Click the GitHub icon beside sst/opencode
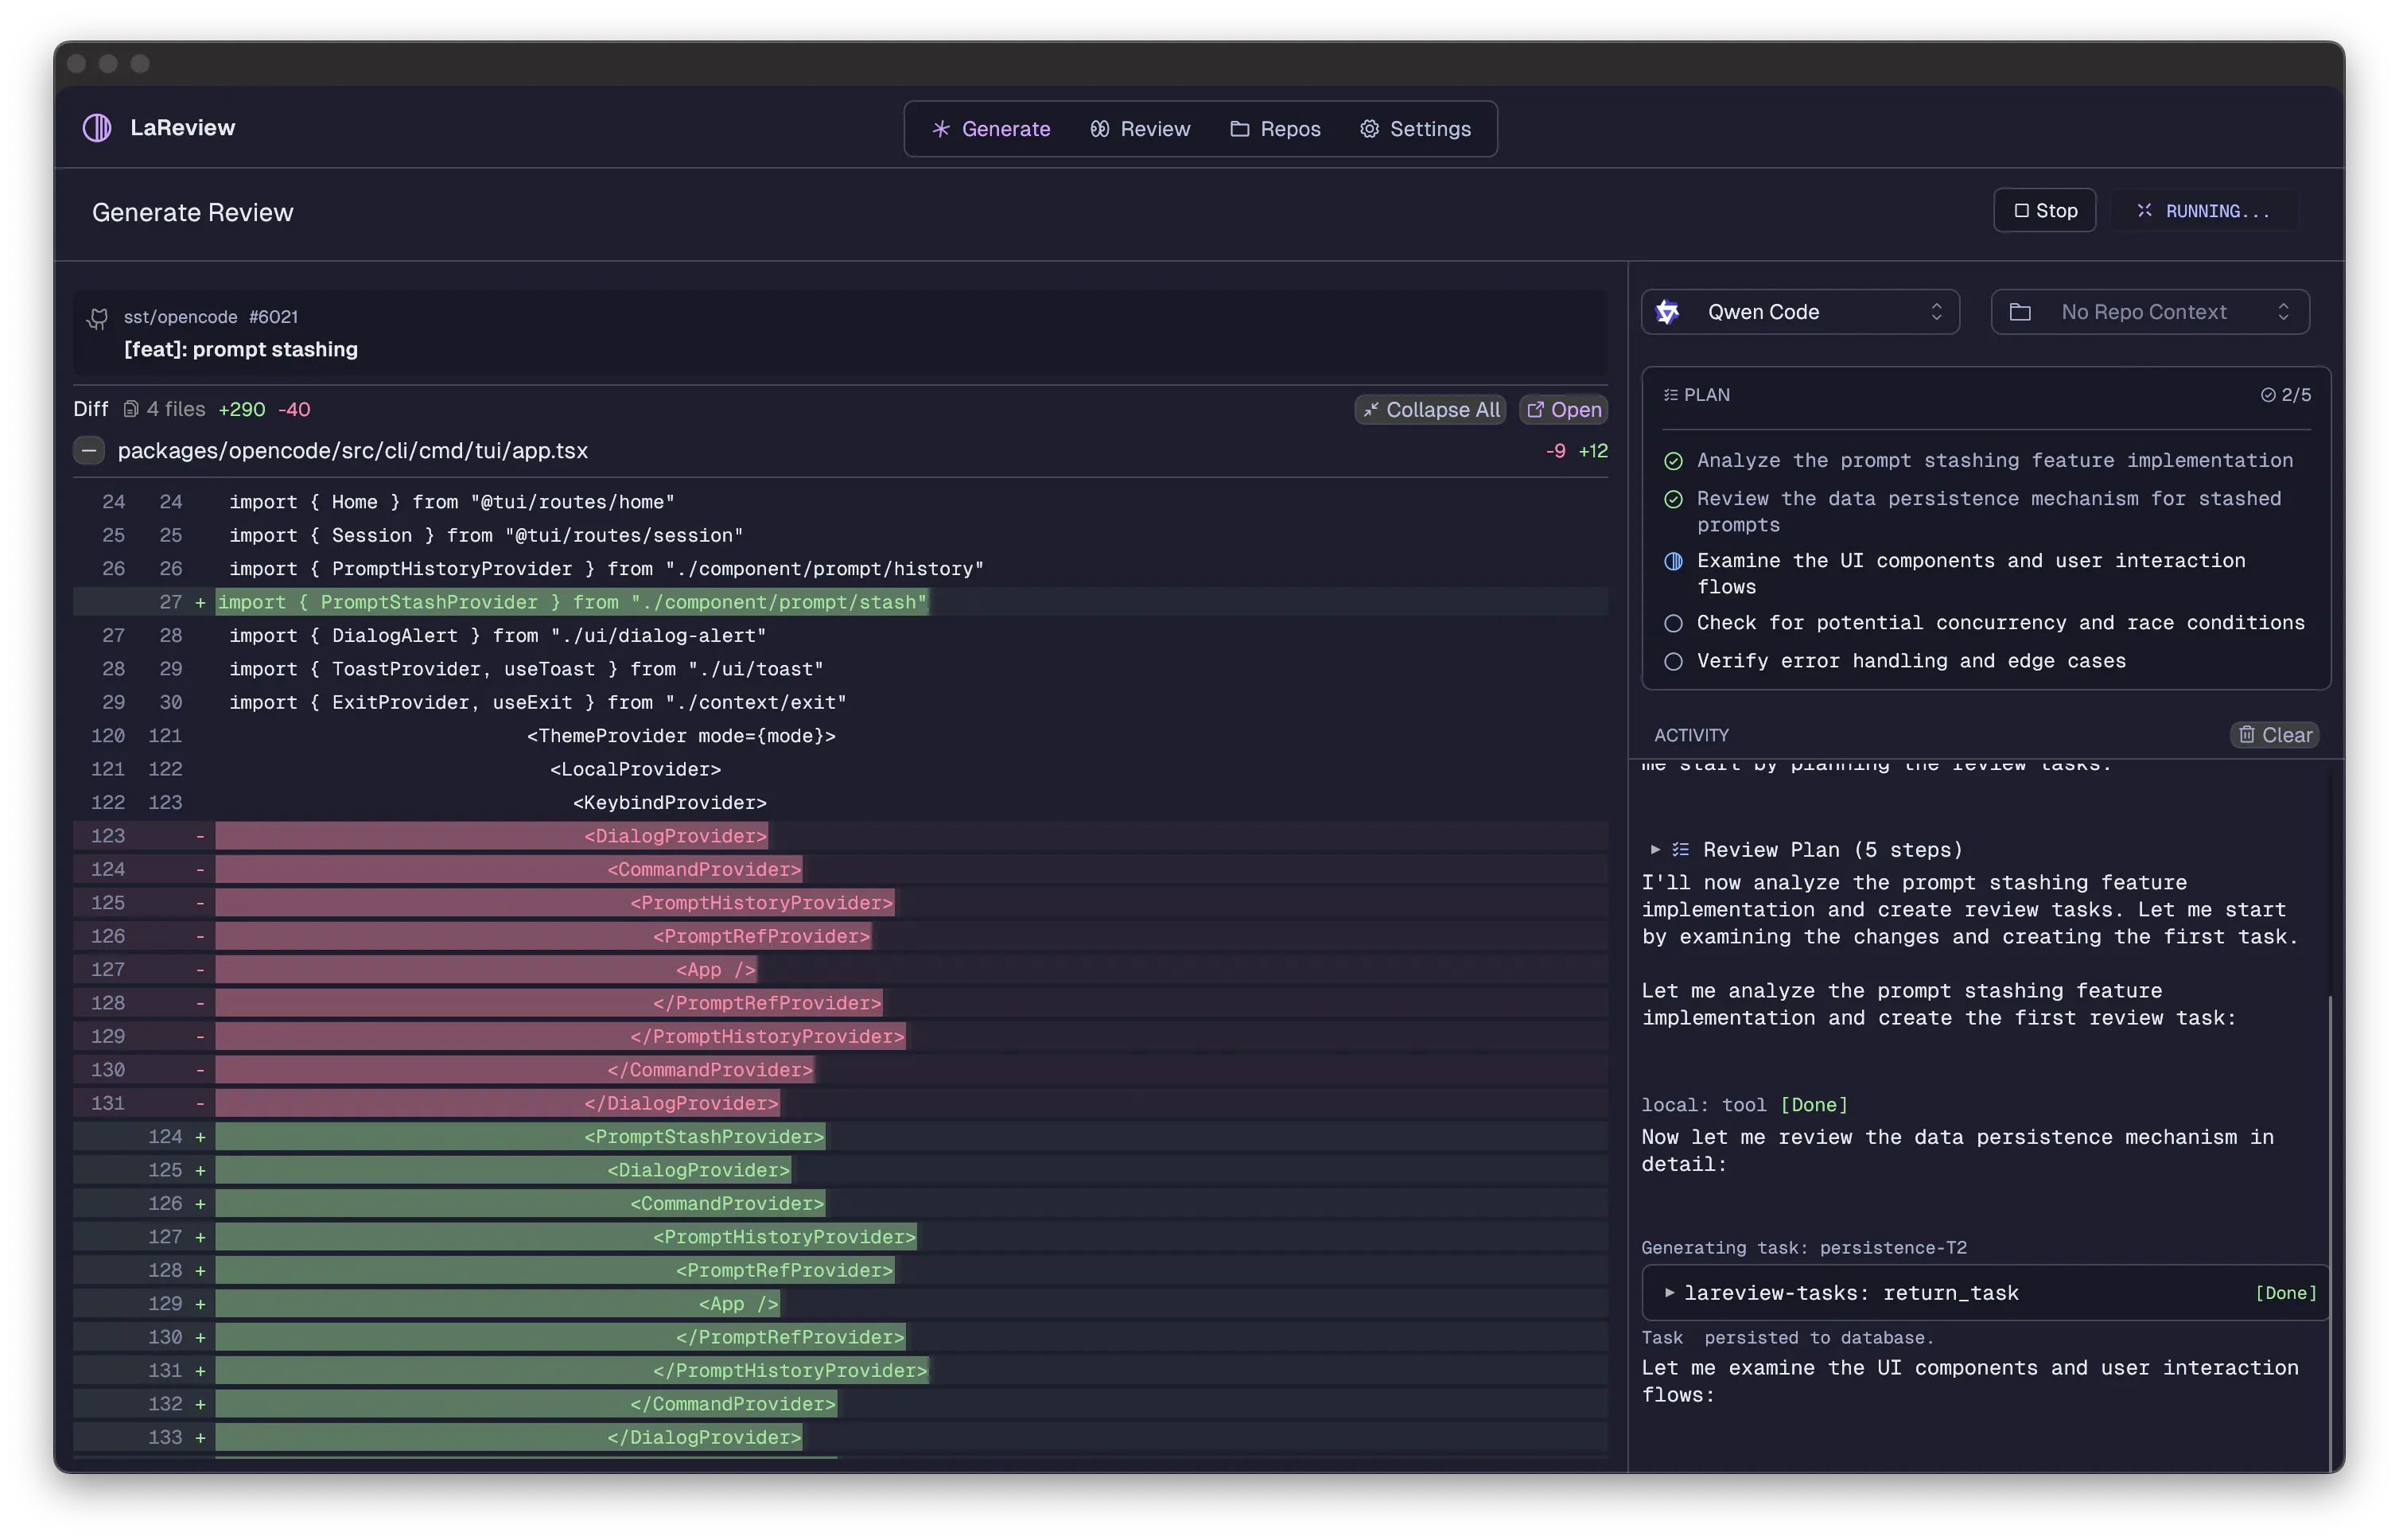The image size is (2399, 1540). point(98,318)
